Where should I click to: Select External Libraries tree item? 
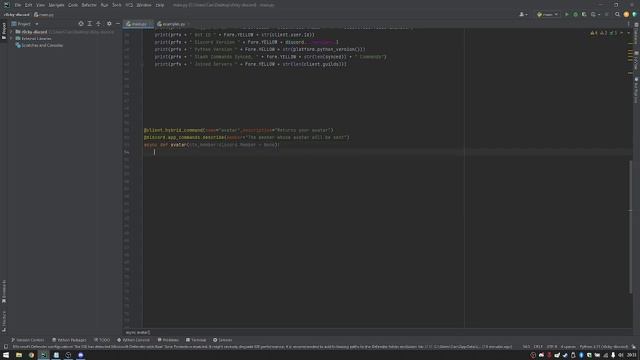click(33, 39)
